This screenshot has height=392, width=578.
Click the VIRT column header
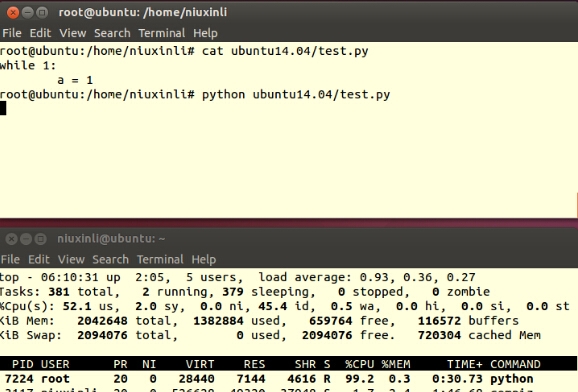point(200,364)
